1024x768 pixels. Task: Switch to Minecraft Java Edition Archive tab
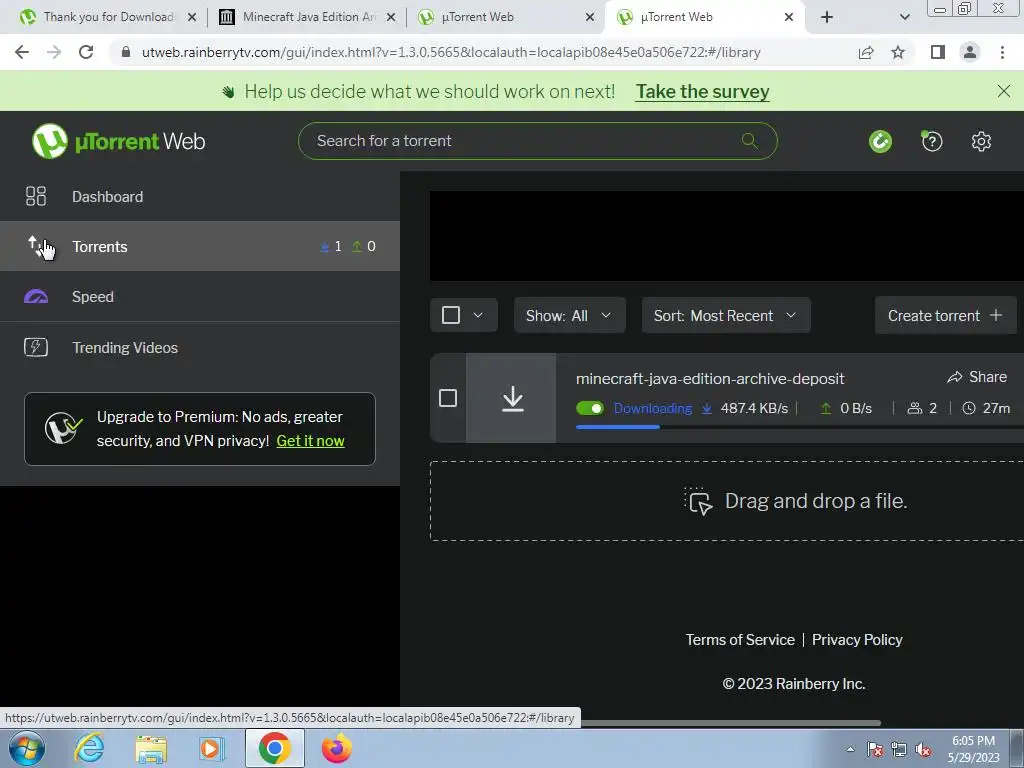306,17
